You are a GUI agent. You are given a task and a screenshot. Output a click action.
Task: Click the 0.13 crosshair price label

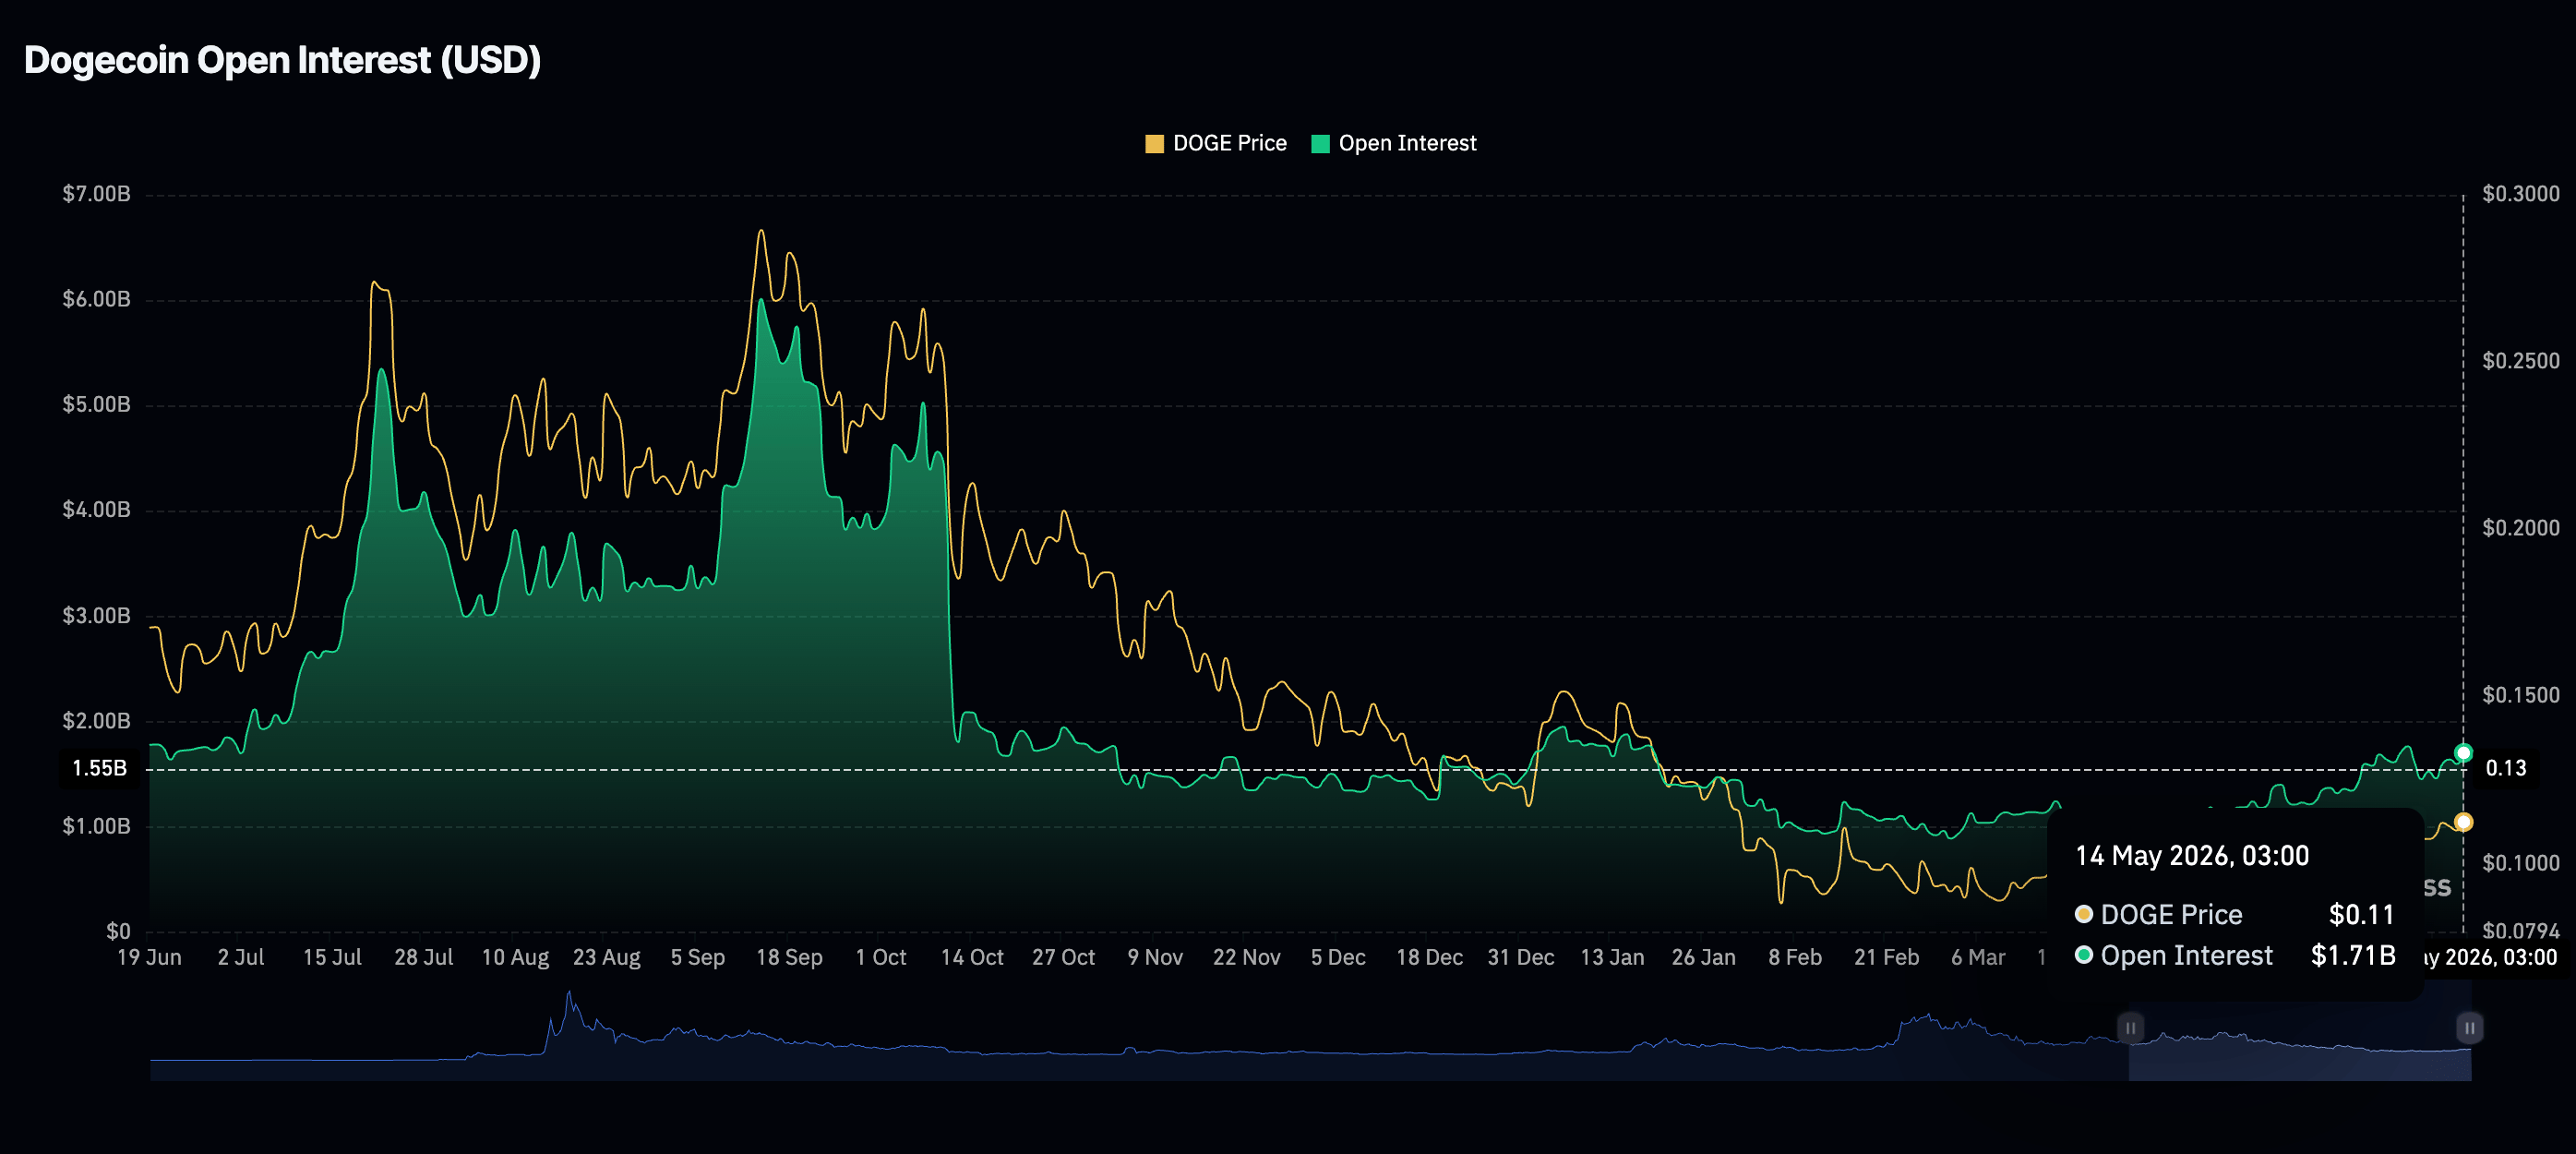[2506, 768]
